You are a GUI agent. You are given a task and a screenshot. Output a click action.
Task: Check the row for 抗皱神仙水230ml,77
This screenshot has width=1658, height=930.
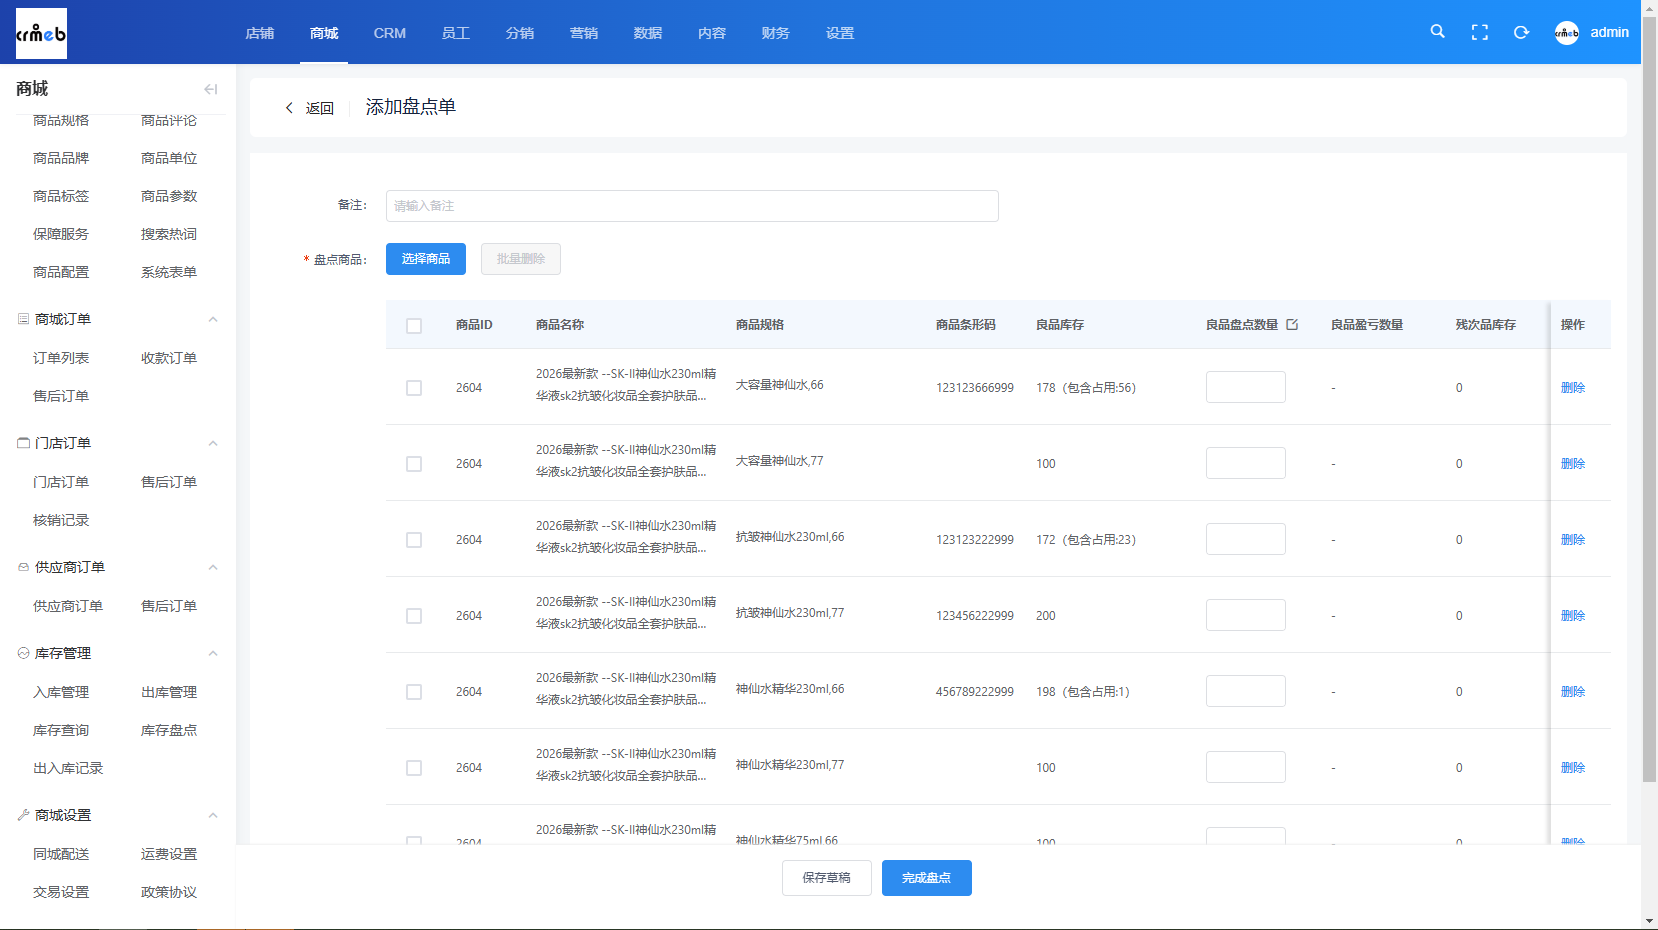[414, 616]
